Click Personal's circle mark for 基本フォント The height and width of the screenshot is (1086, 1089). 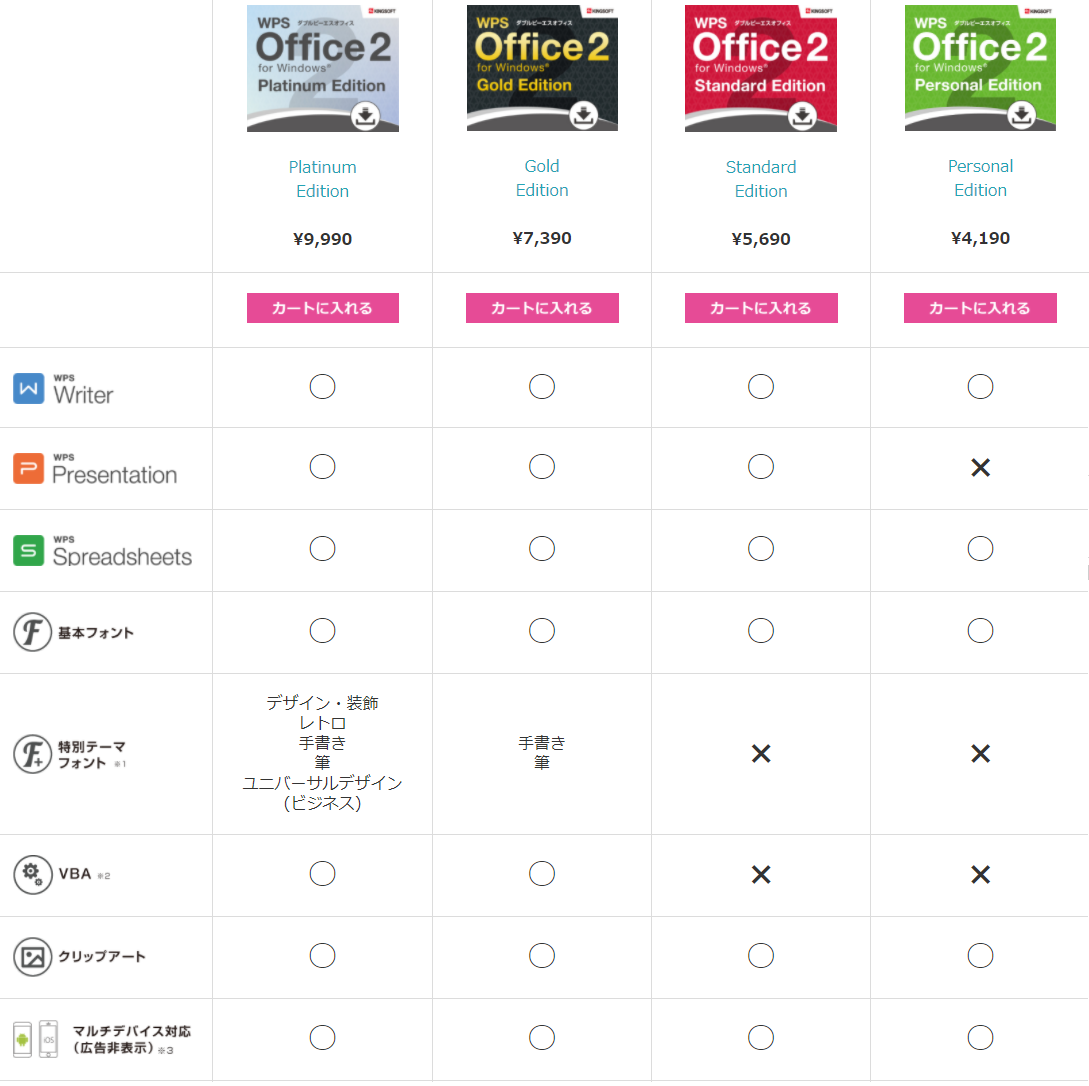pyautogui.click(x=980, y=631)
